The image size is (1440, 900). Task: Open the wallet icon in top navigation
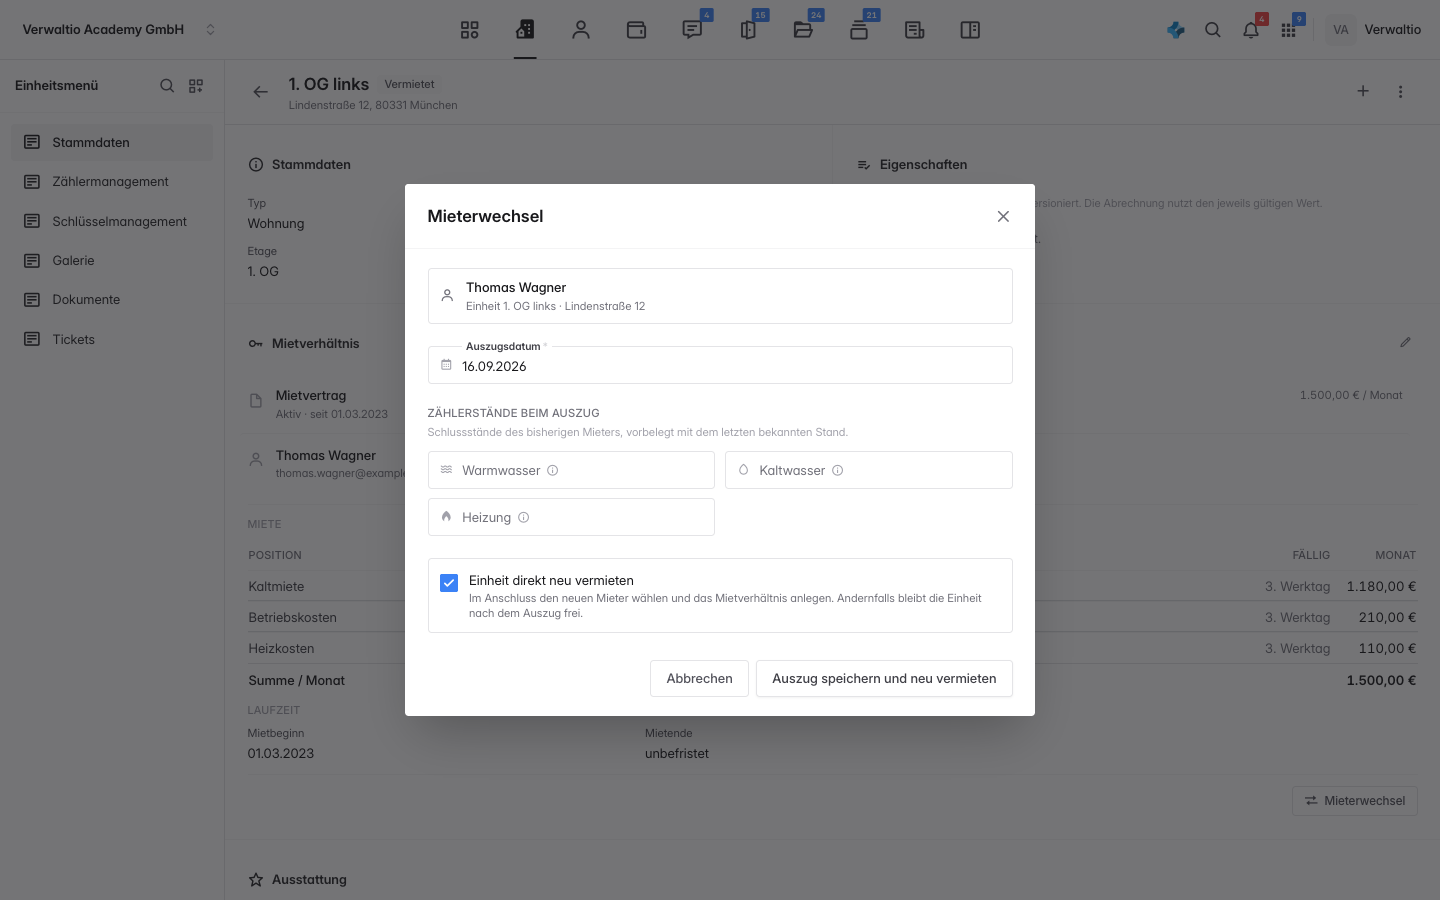(x=636, y=30)
